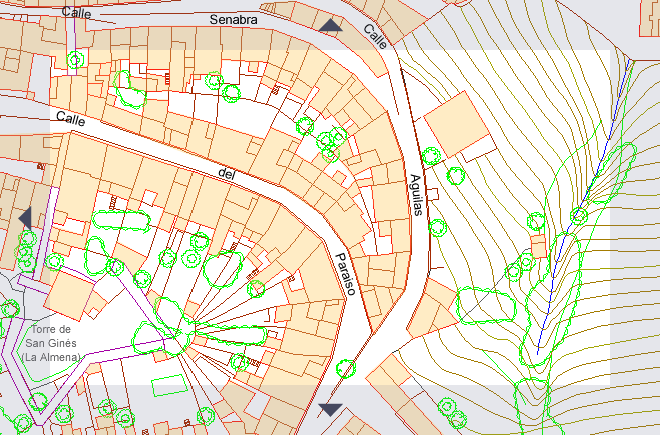
Task: Click the 'Torre de San Ginés (La Almena)' label
Action: [x=51, y=343]
